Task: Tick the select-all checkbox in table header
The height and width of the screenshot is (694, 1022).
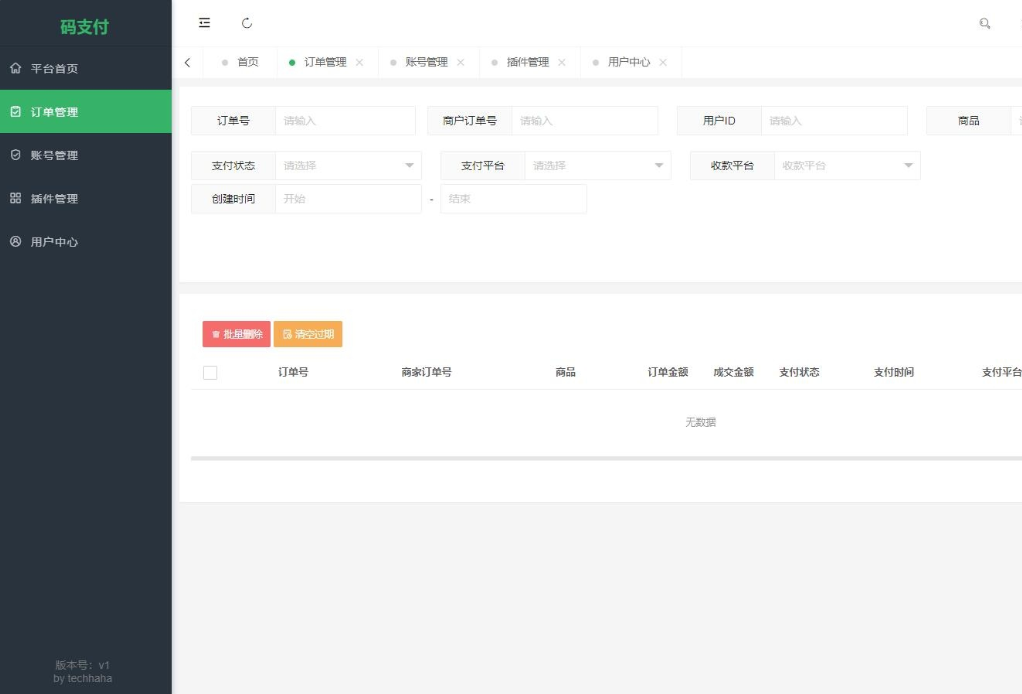Action: click(210, 373)
